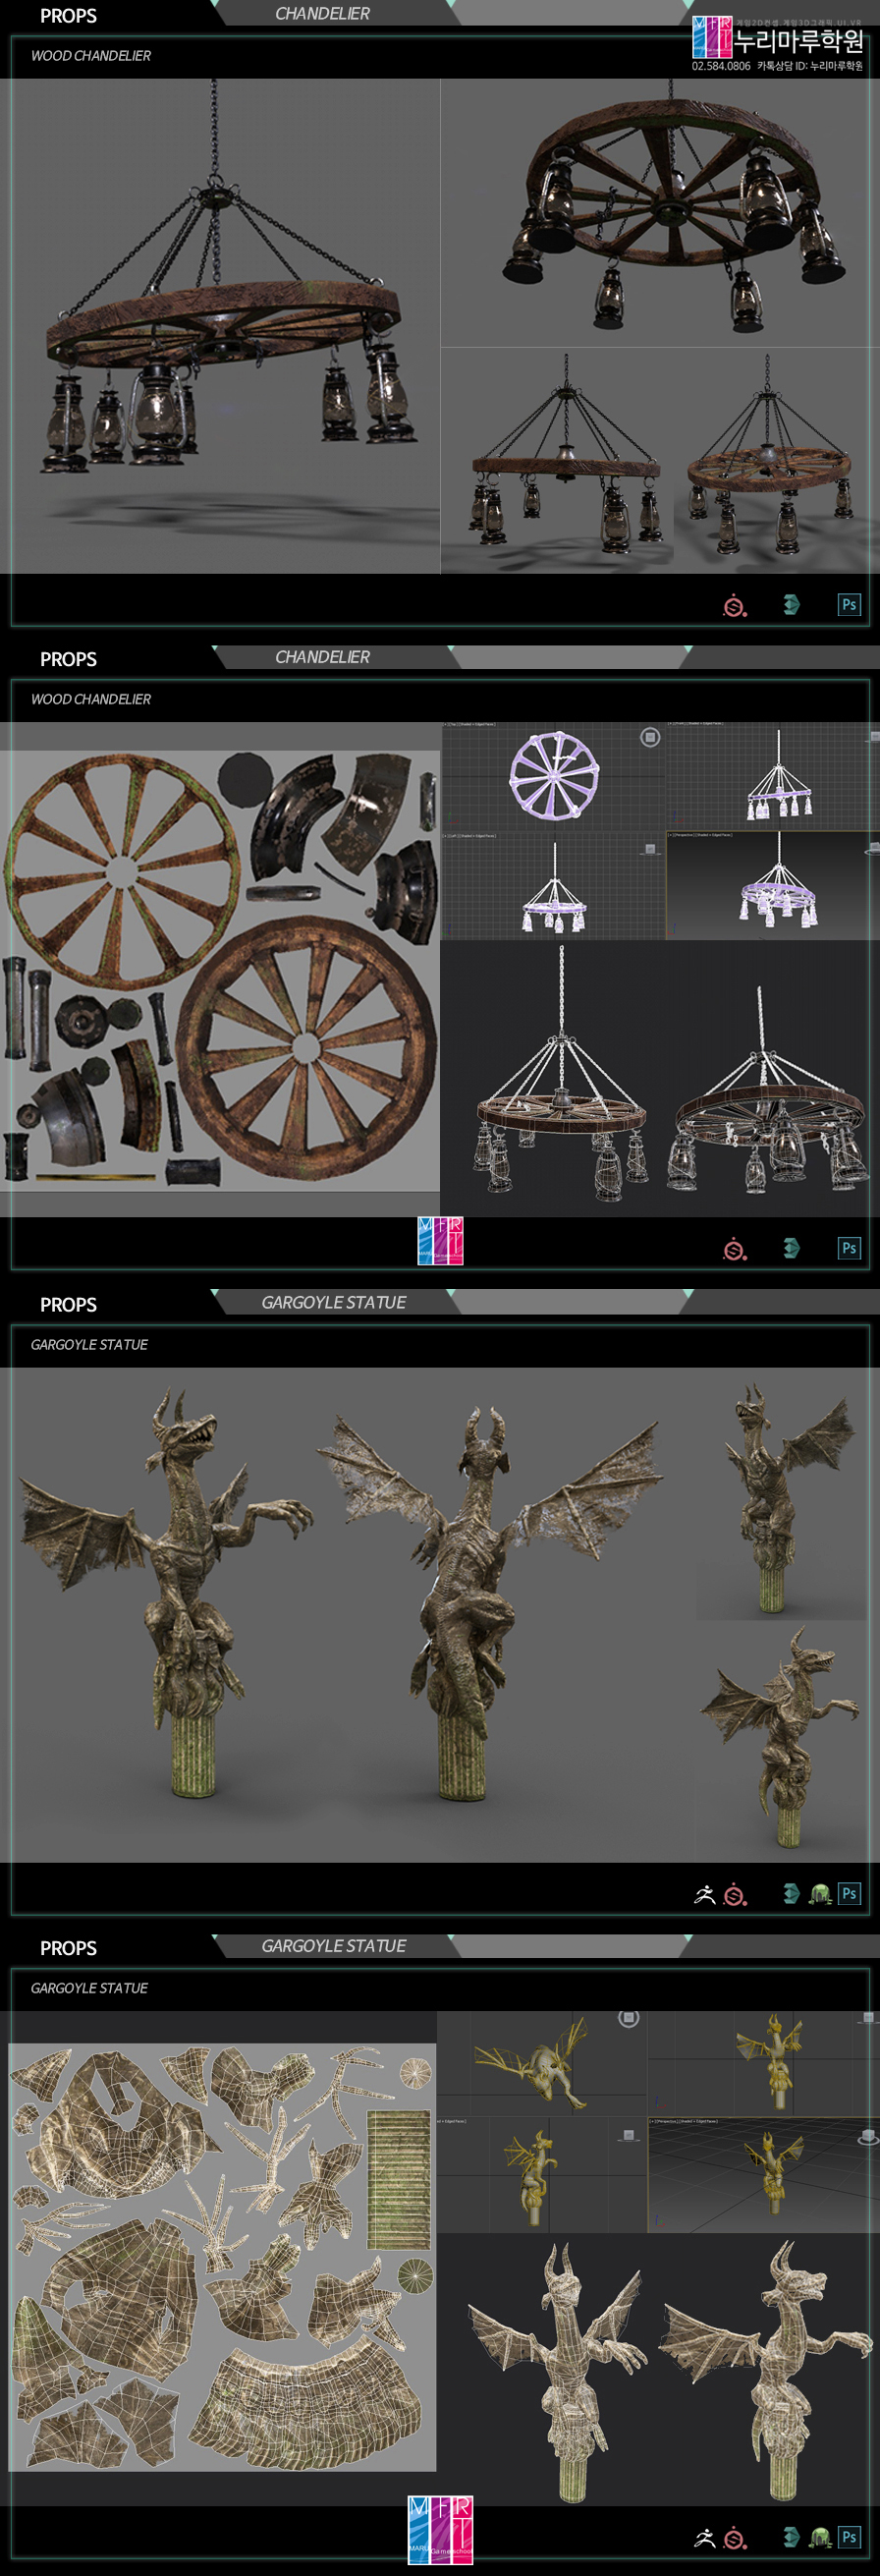Click the ZBrush icon below the gargoyle render
880x2576 pixels.
point(704,1893)
